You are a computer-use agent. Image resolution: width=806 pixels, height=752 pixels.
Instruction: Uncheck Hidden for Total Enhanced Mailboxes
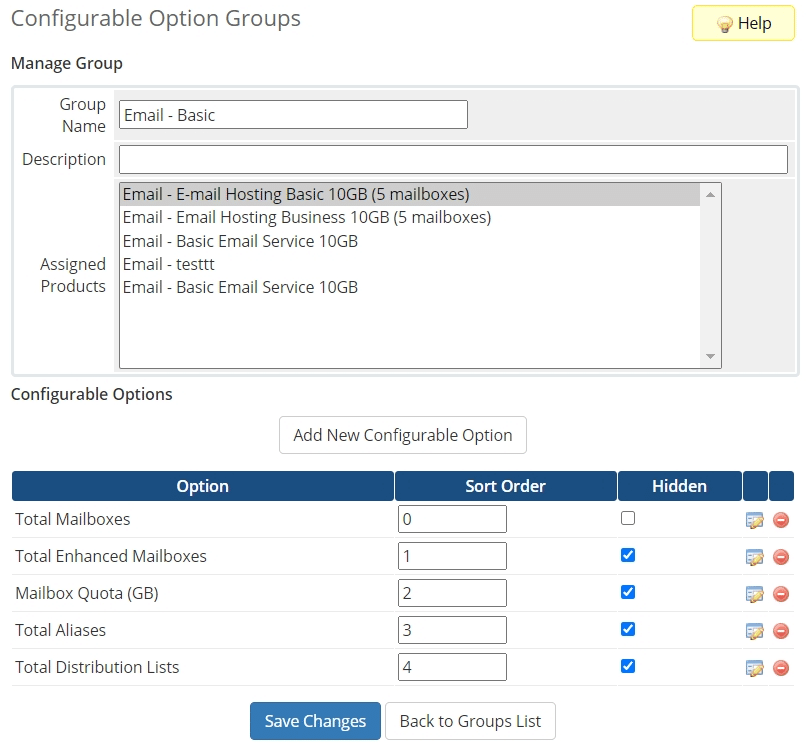(x=628, y=555)
